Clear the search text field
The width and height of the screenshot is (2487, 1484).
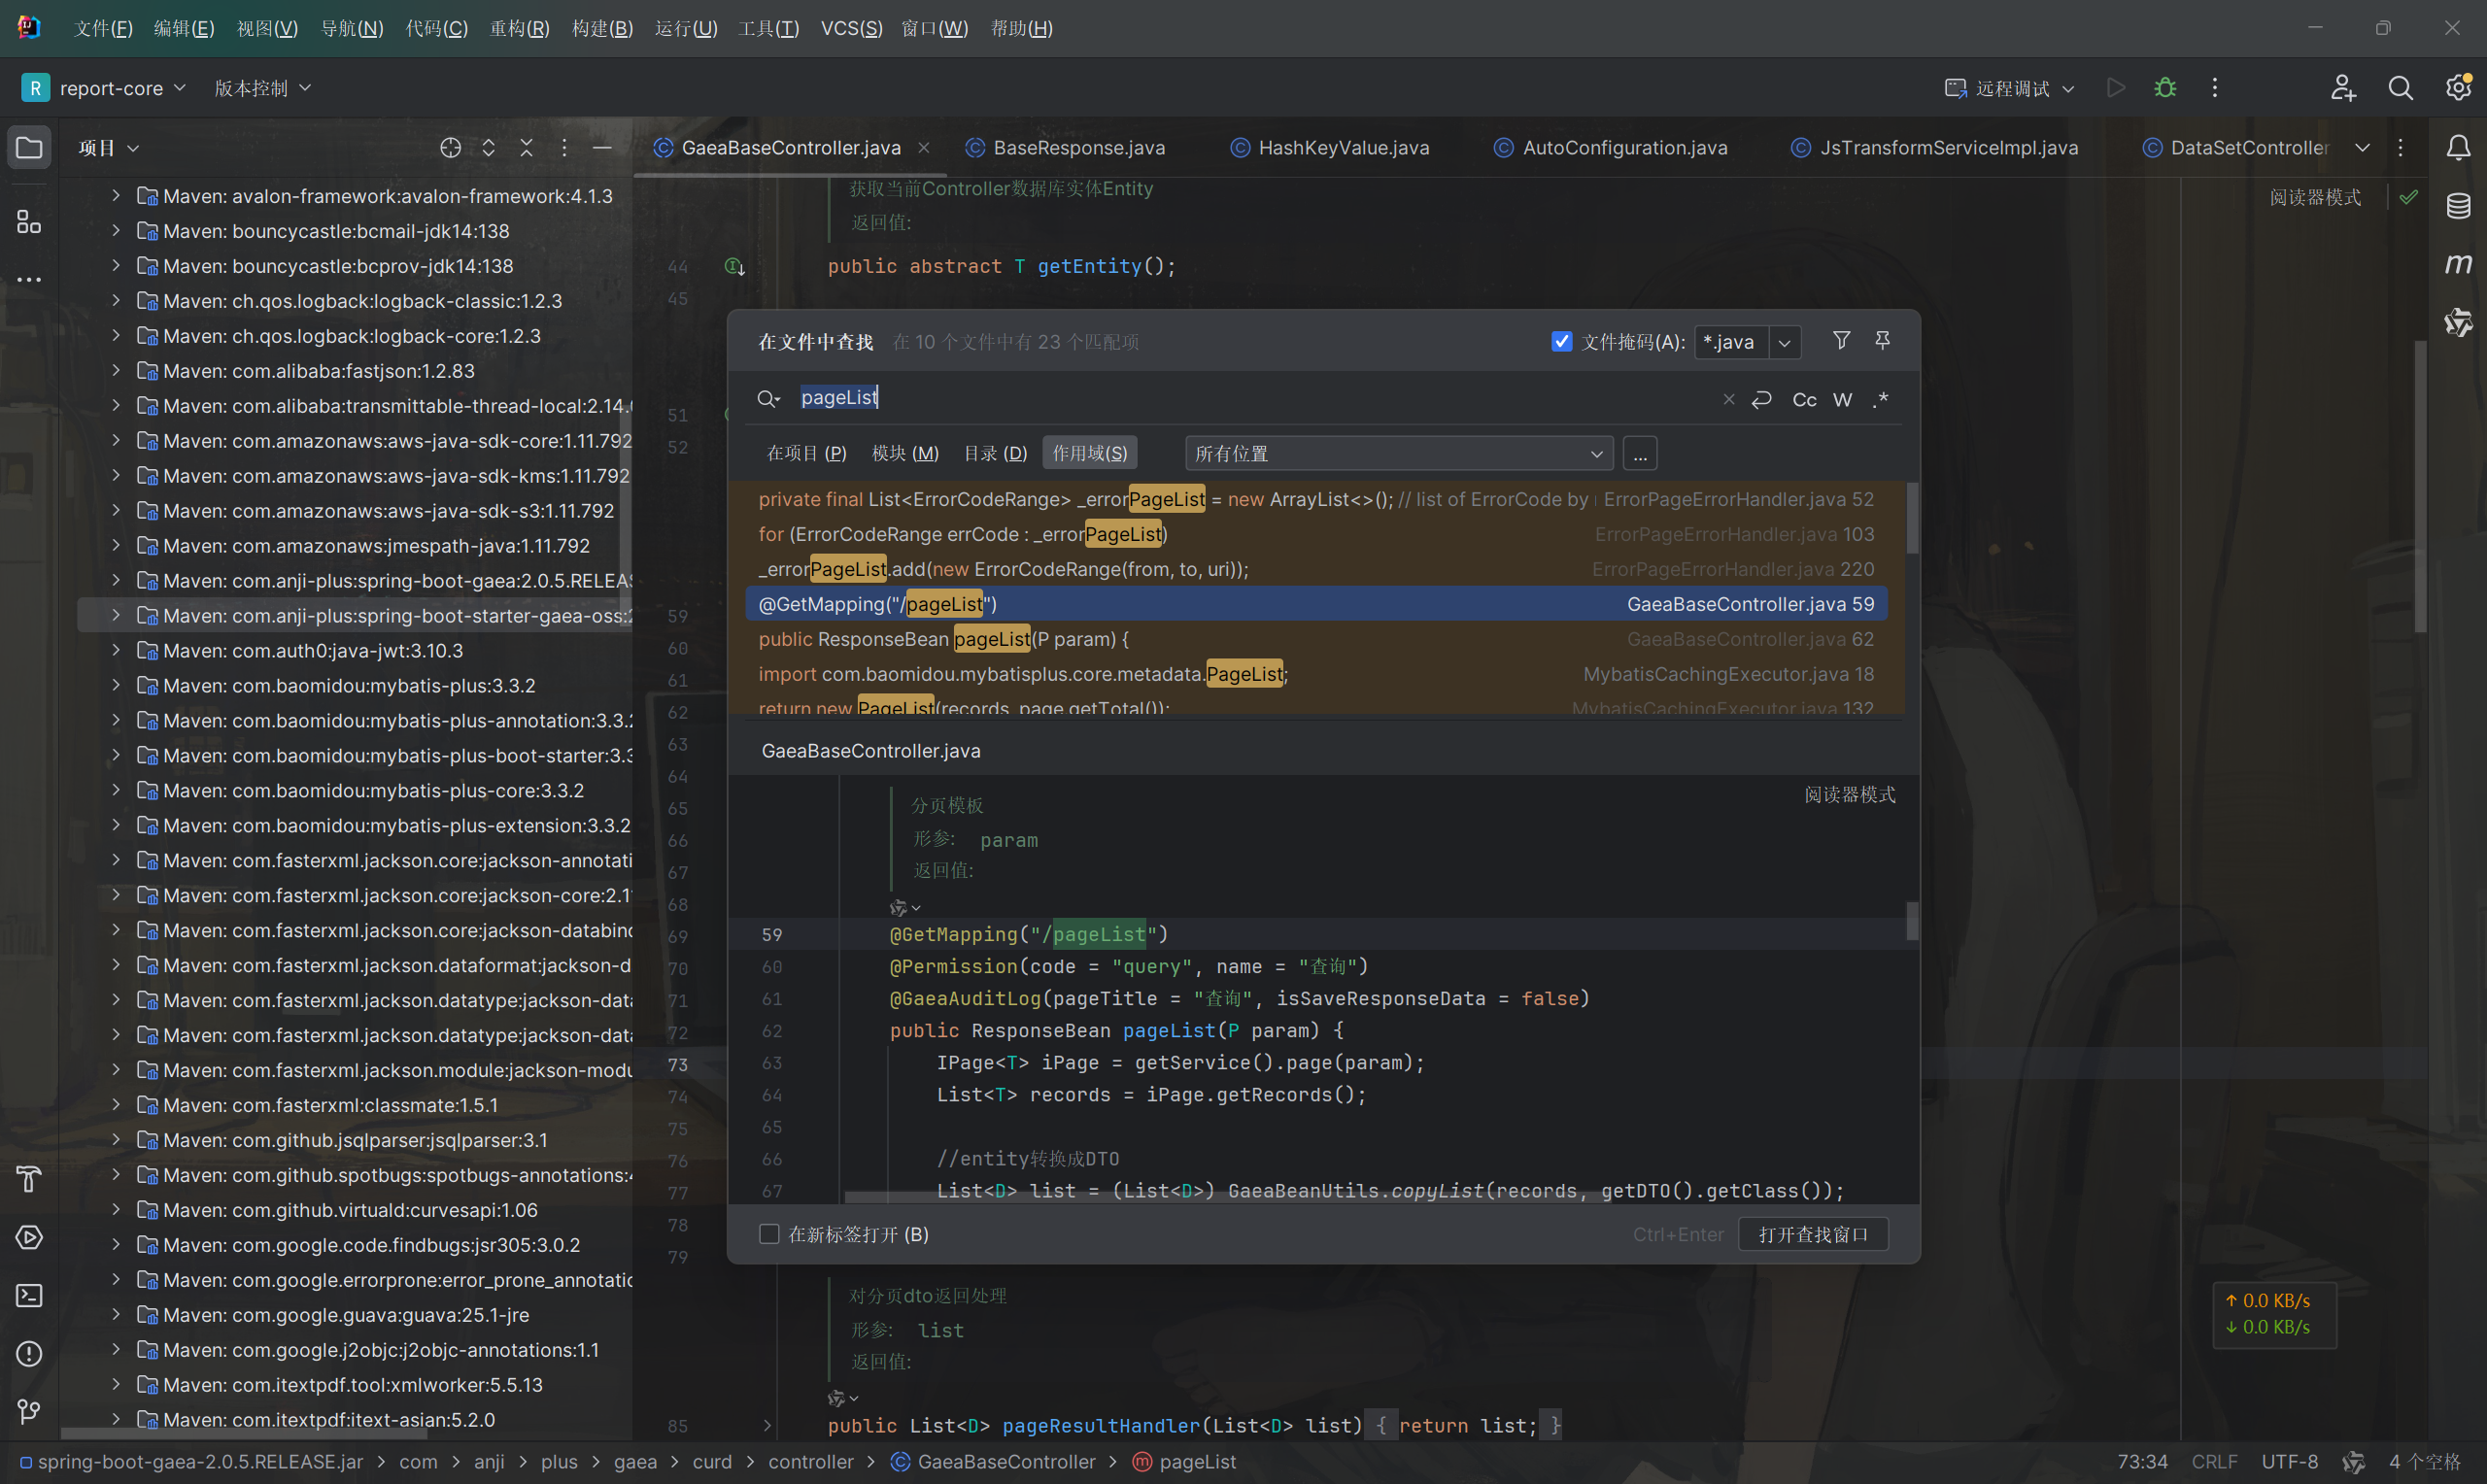pos(1728,399)
